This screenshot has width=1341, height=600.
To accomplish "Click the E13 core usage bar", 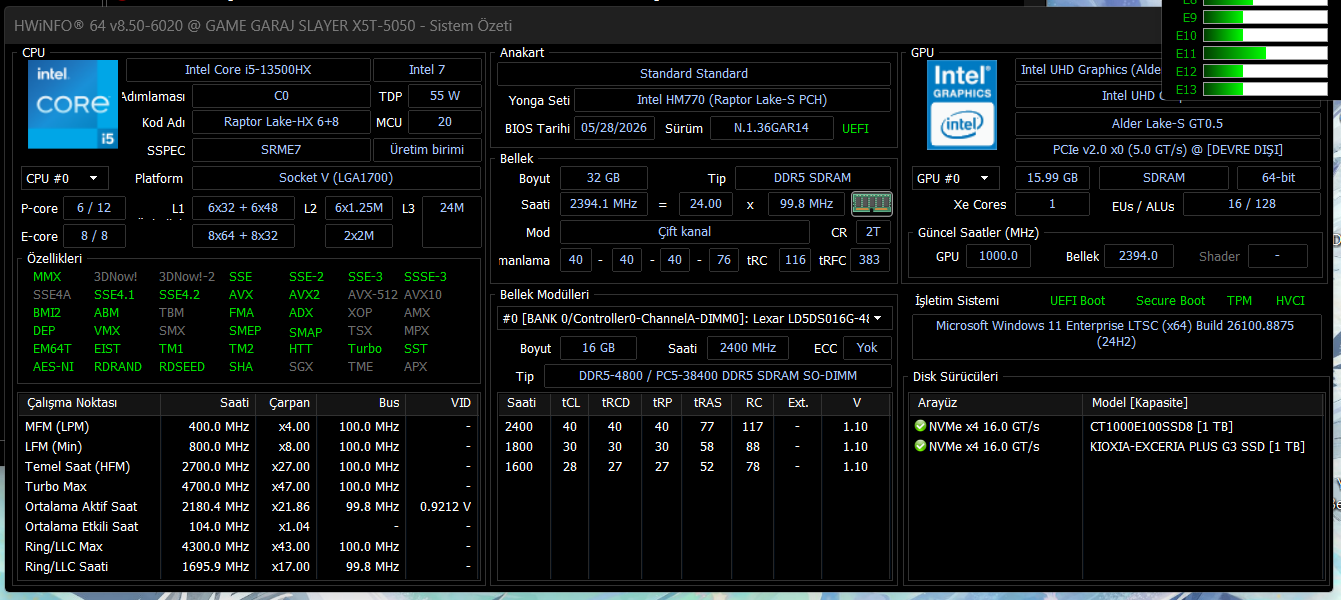I will (x=1264, y=89).
